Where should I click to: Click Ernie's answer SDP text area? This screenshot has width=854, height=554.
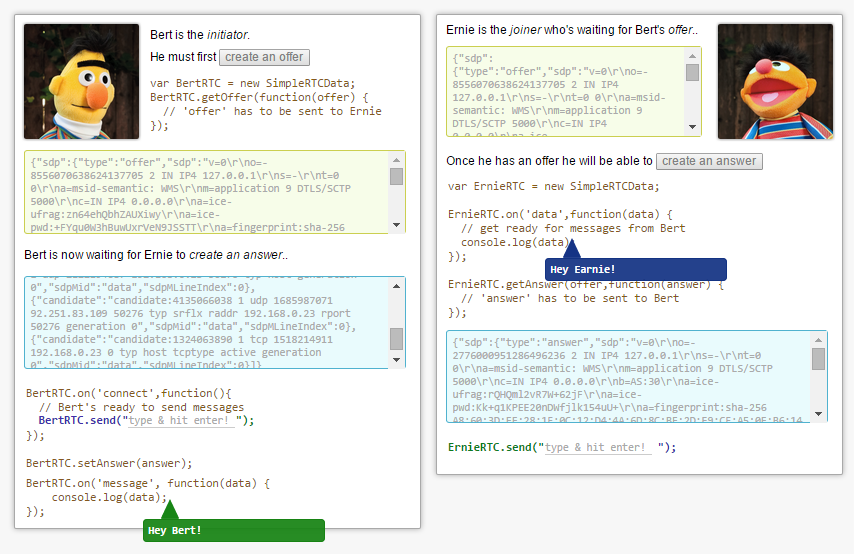[x=637, y=376]
